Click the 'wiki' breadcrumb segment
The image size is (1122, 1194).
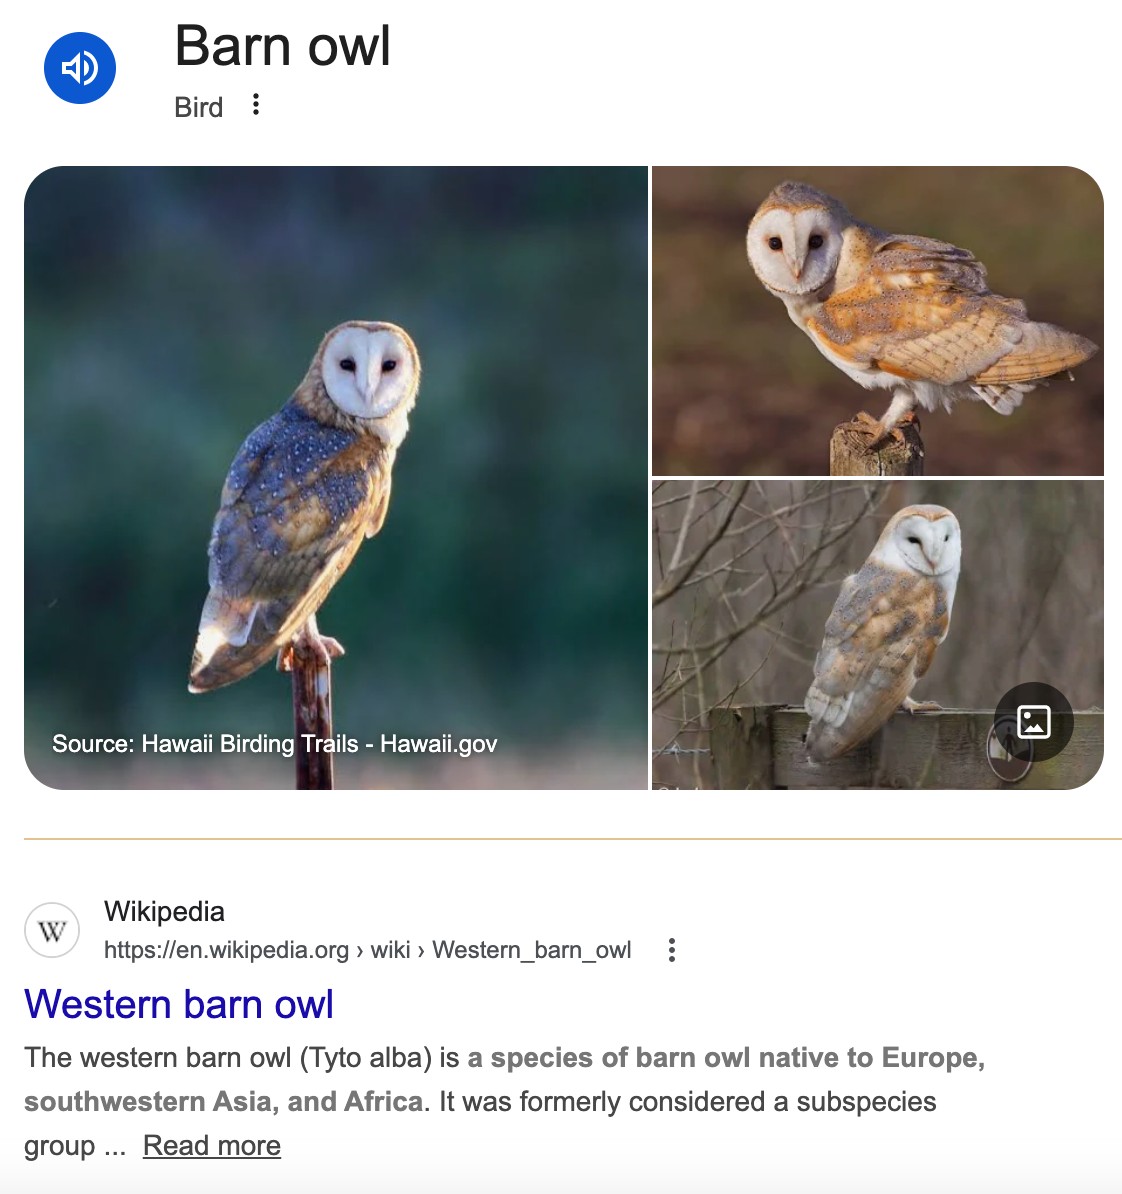coord(391,950)
